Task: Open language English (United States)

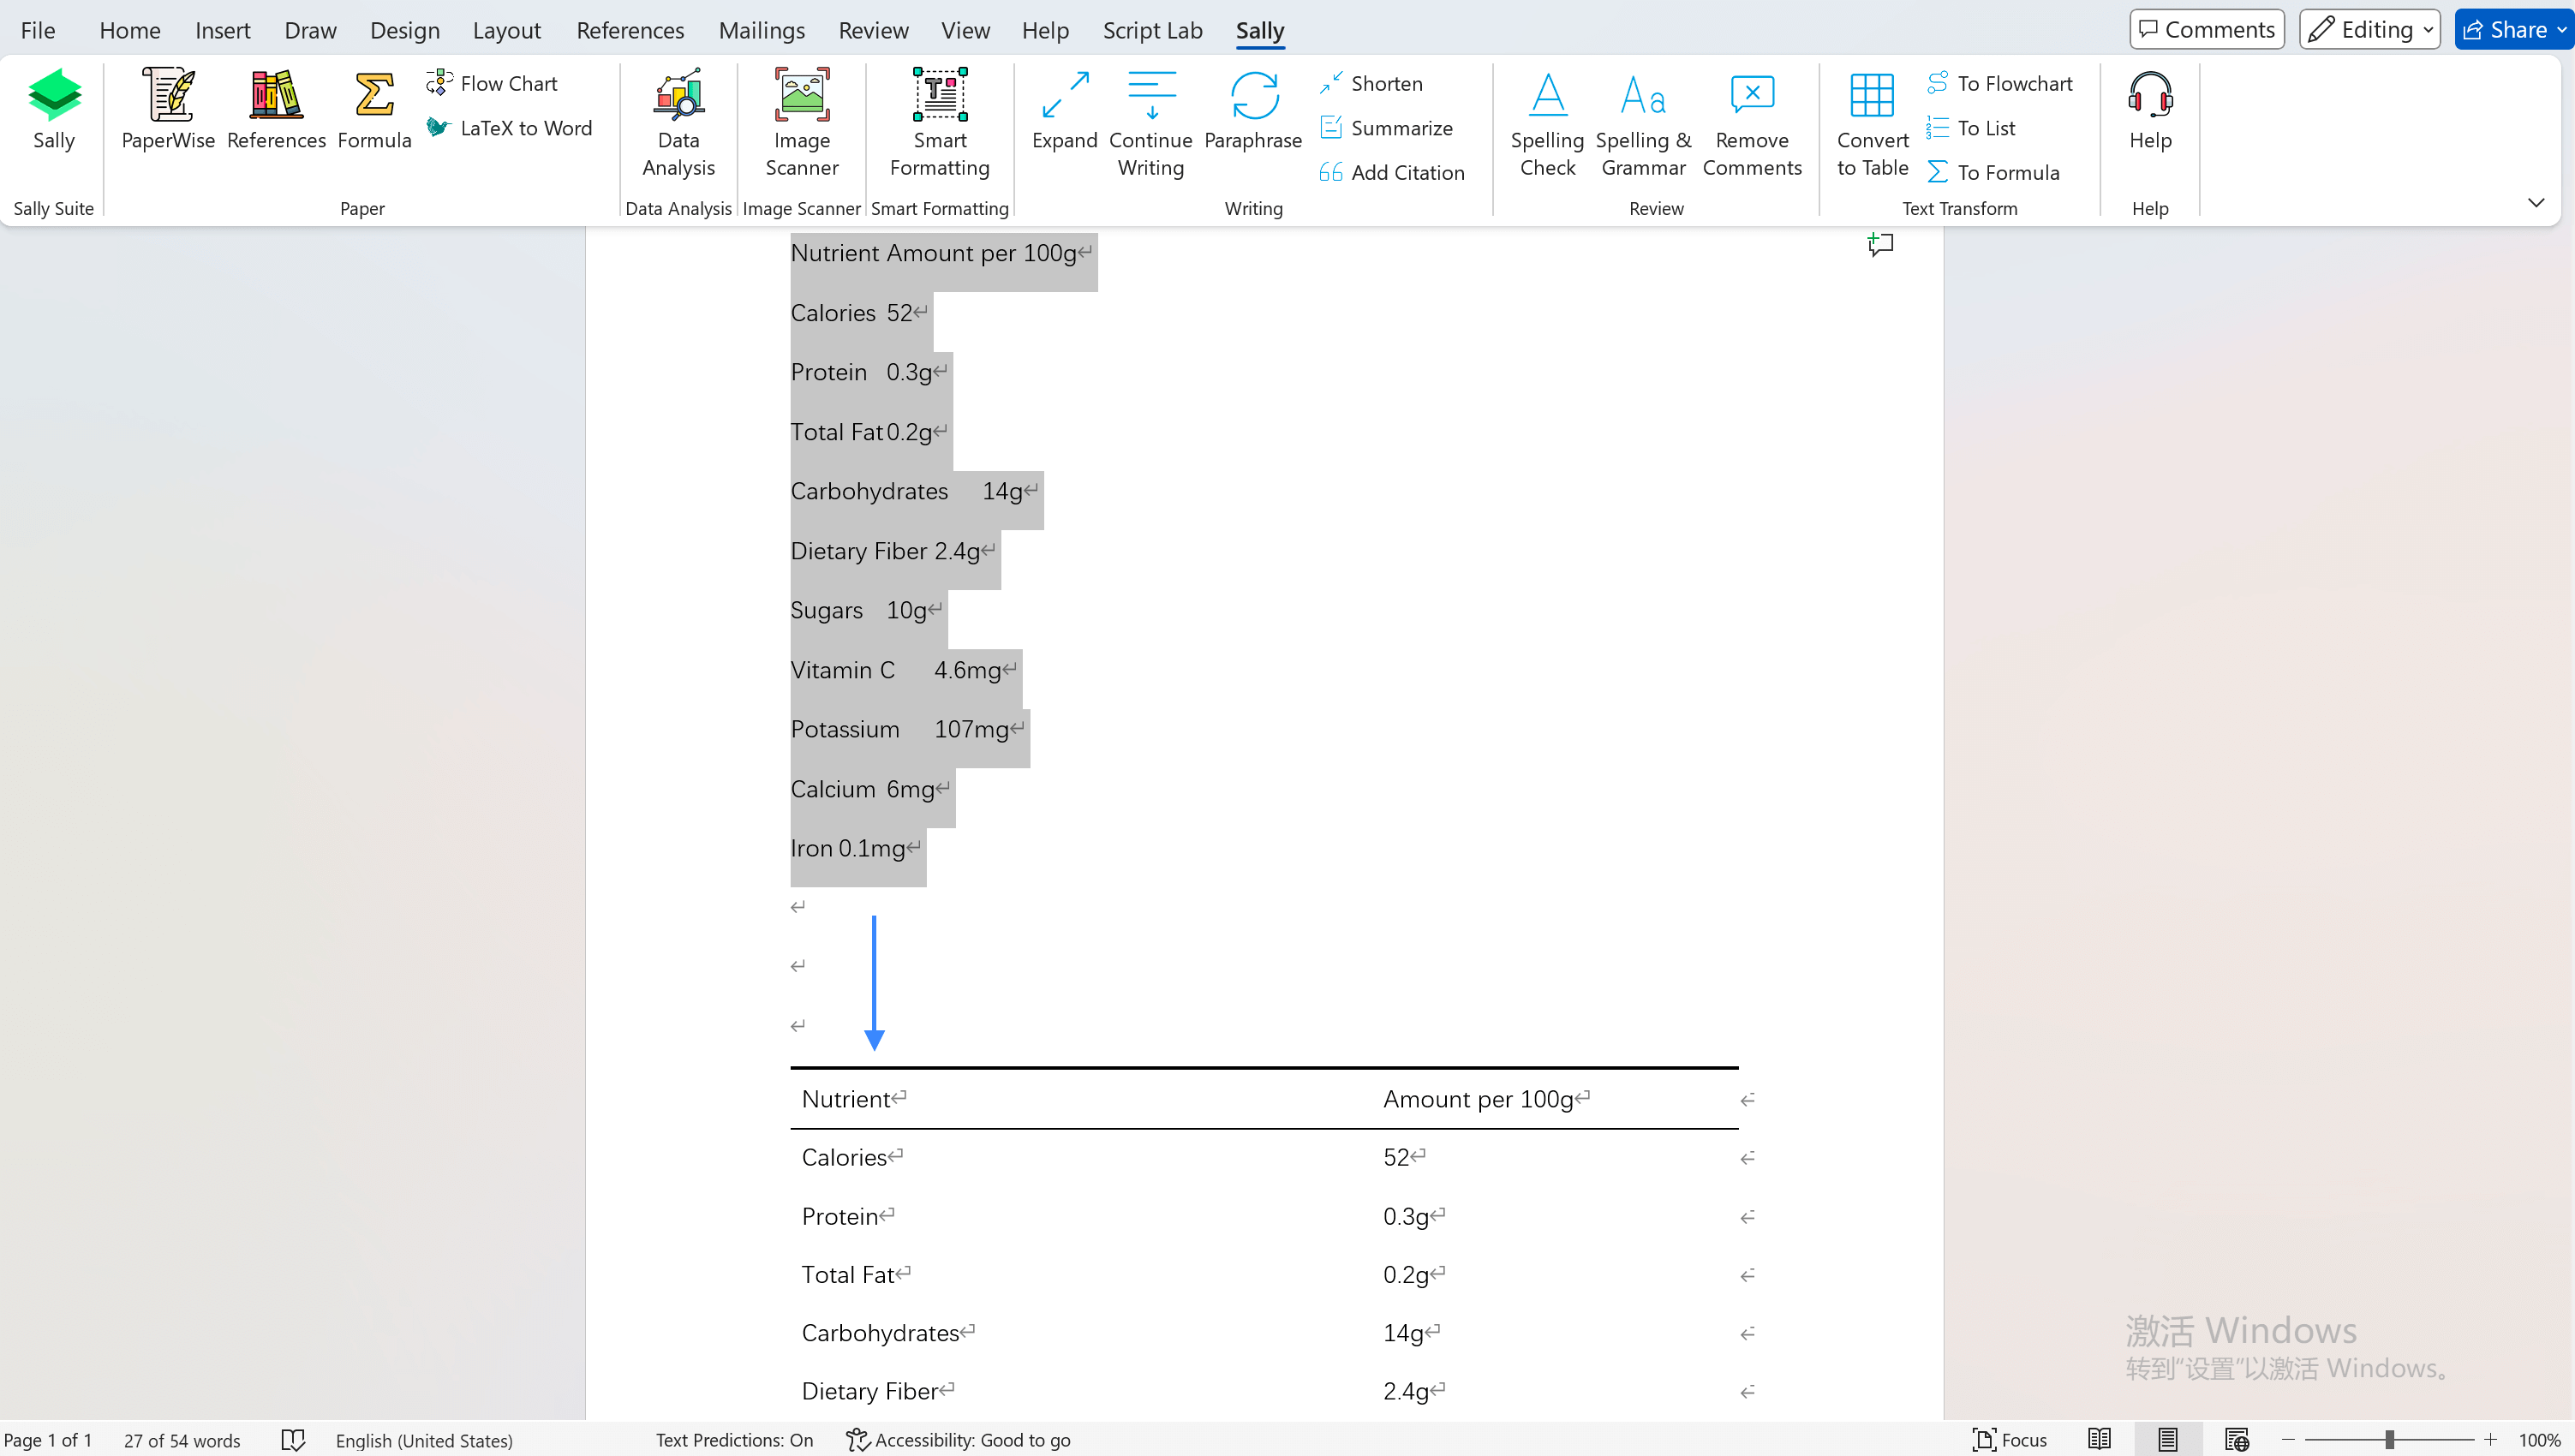Action: tap(424, 1440)
